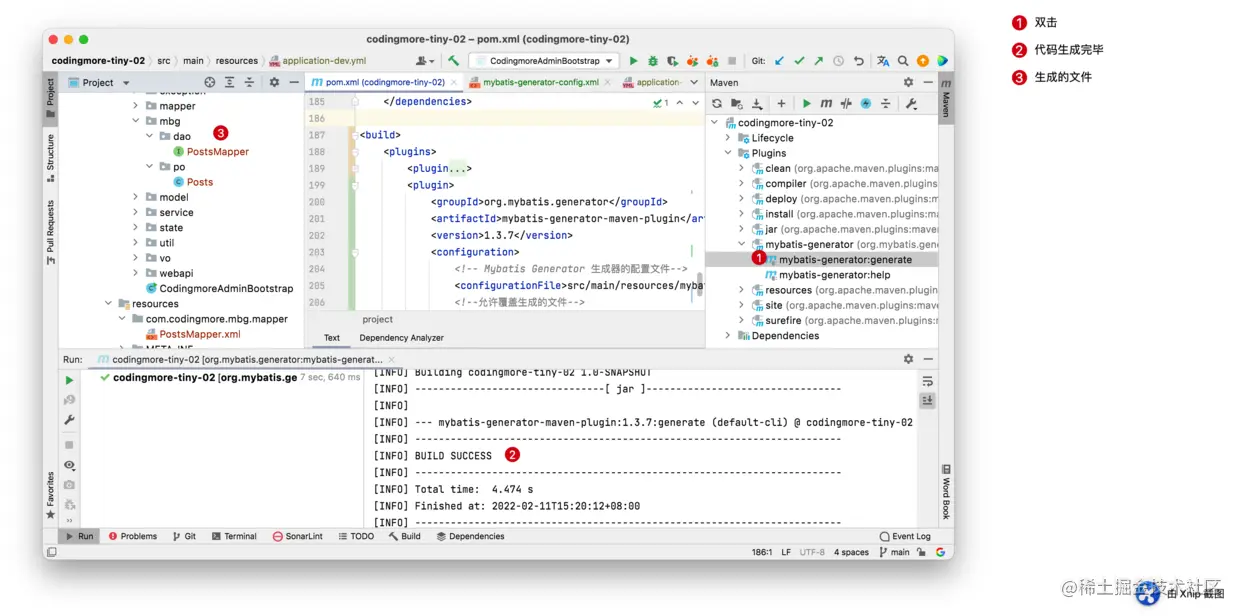Open Maven panel gear options
This screenshot has height=616, width=1240.
click(908, 83)
